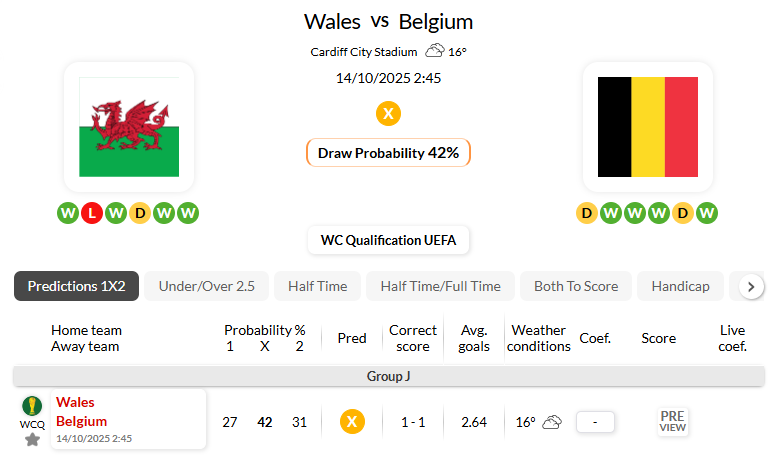The height and width of the screenshot is (458, 768).
Task: Click the weather cloud icon near stadium name
Action: click(435, 51)
